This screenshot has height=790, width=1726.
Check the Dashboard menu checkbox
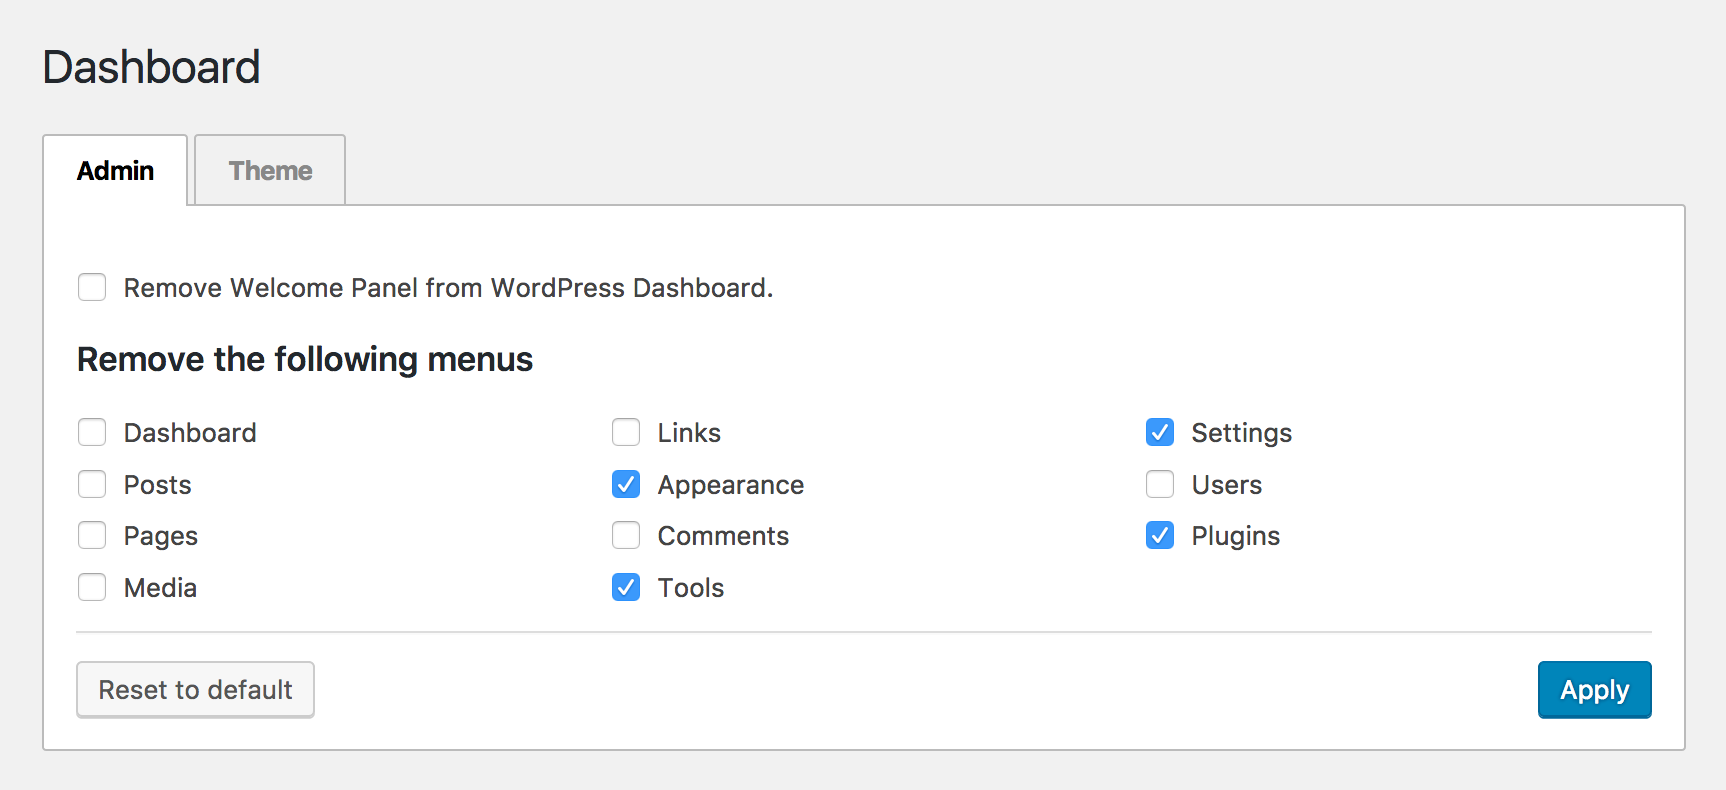(x=92, y=433)
